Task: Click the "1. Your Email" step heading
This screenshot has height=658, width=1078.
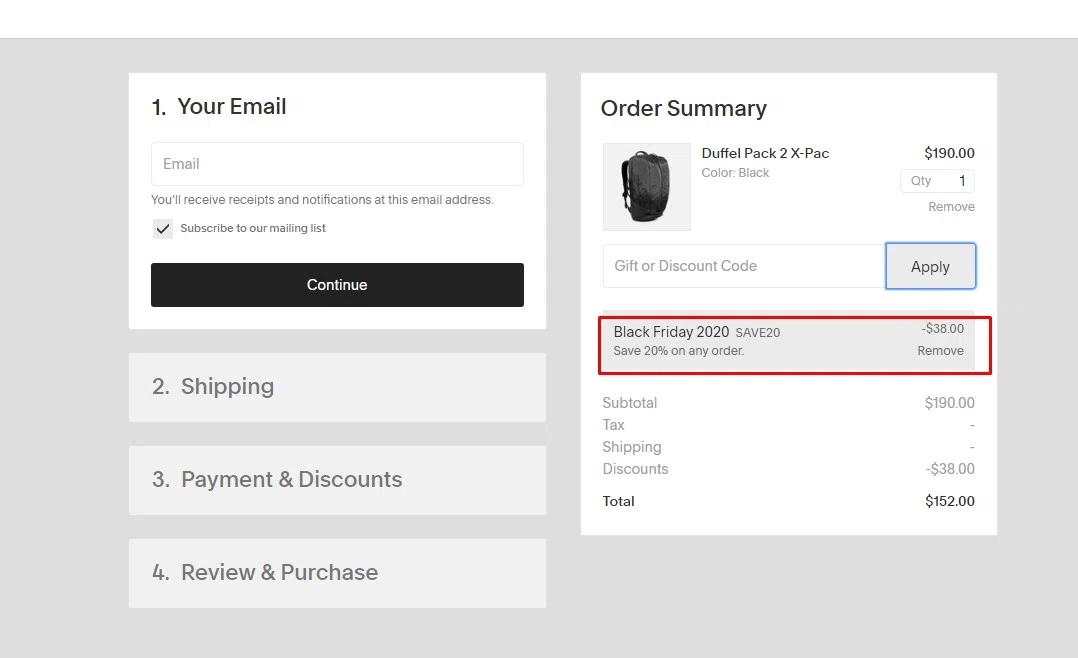Action: click(x=219, y=107)
